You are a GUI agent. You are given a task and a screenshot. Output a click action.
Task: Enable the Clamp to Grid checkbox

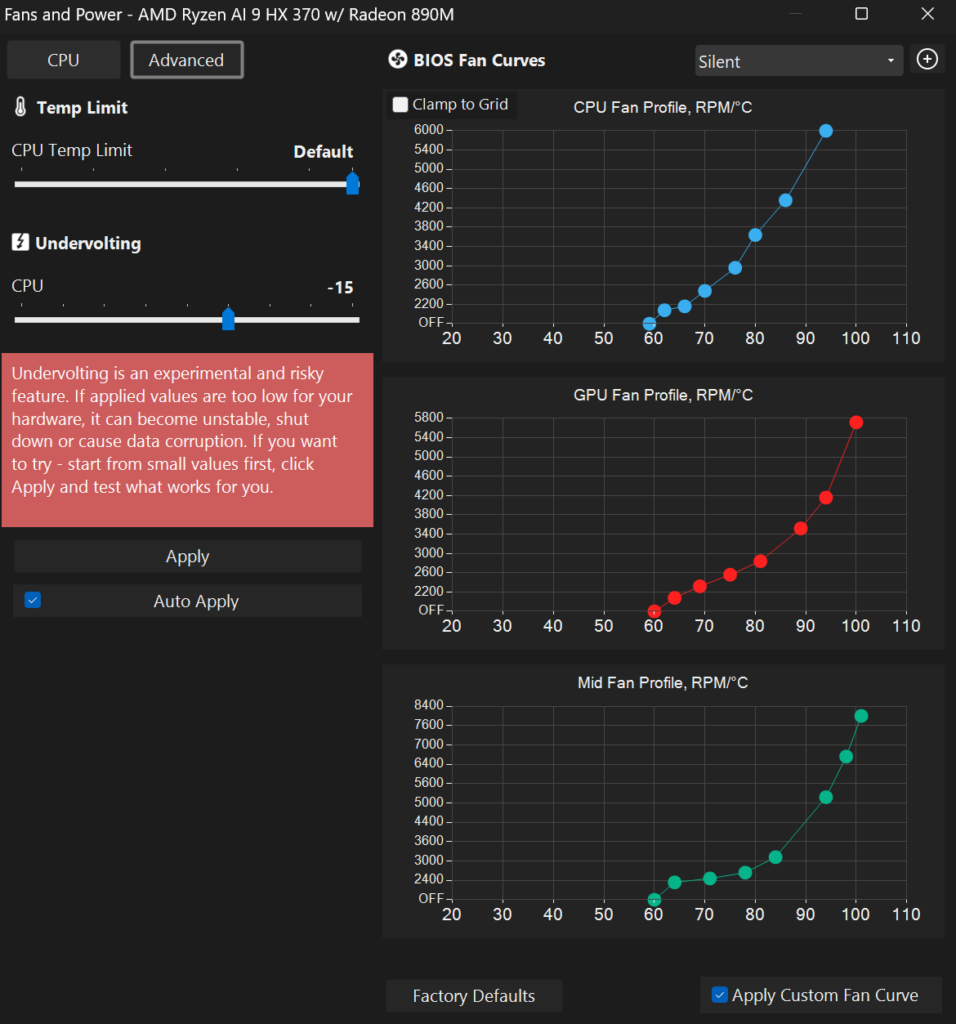(400, 104)
